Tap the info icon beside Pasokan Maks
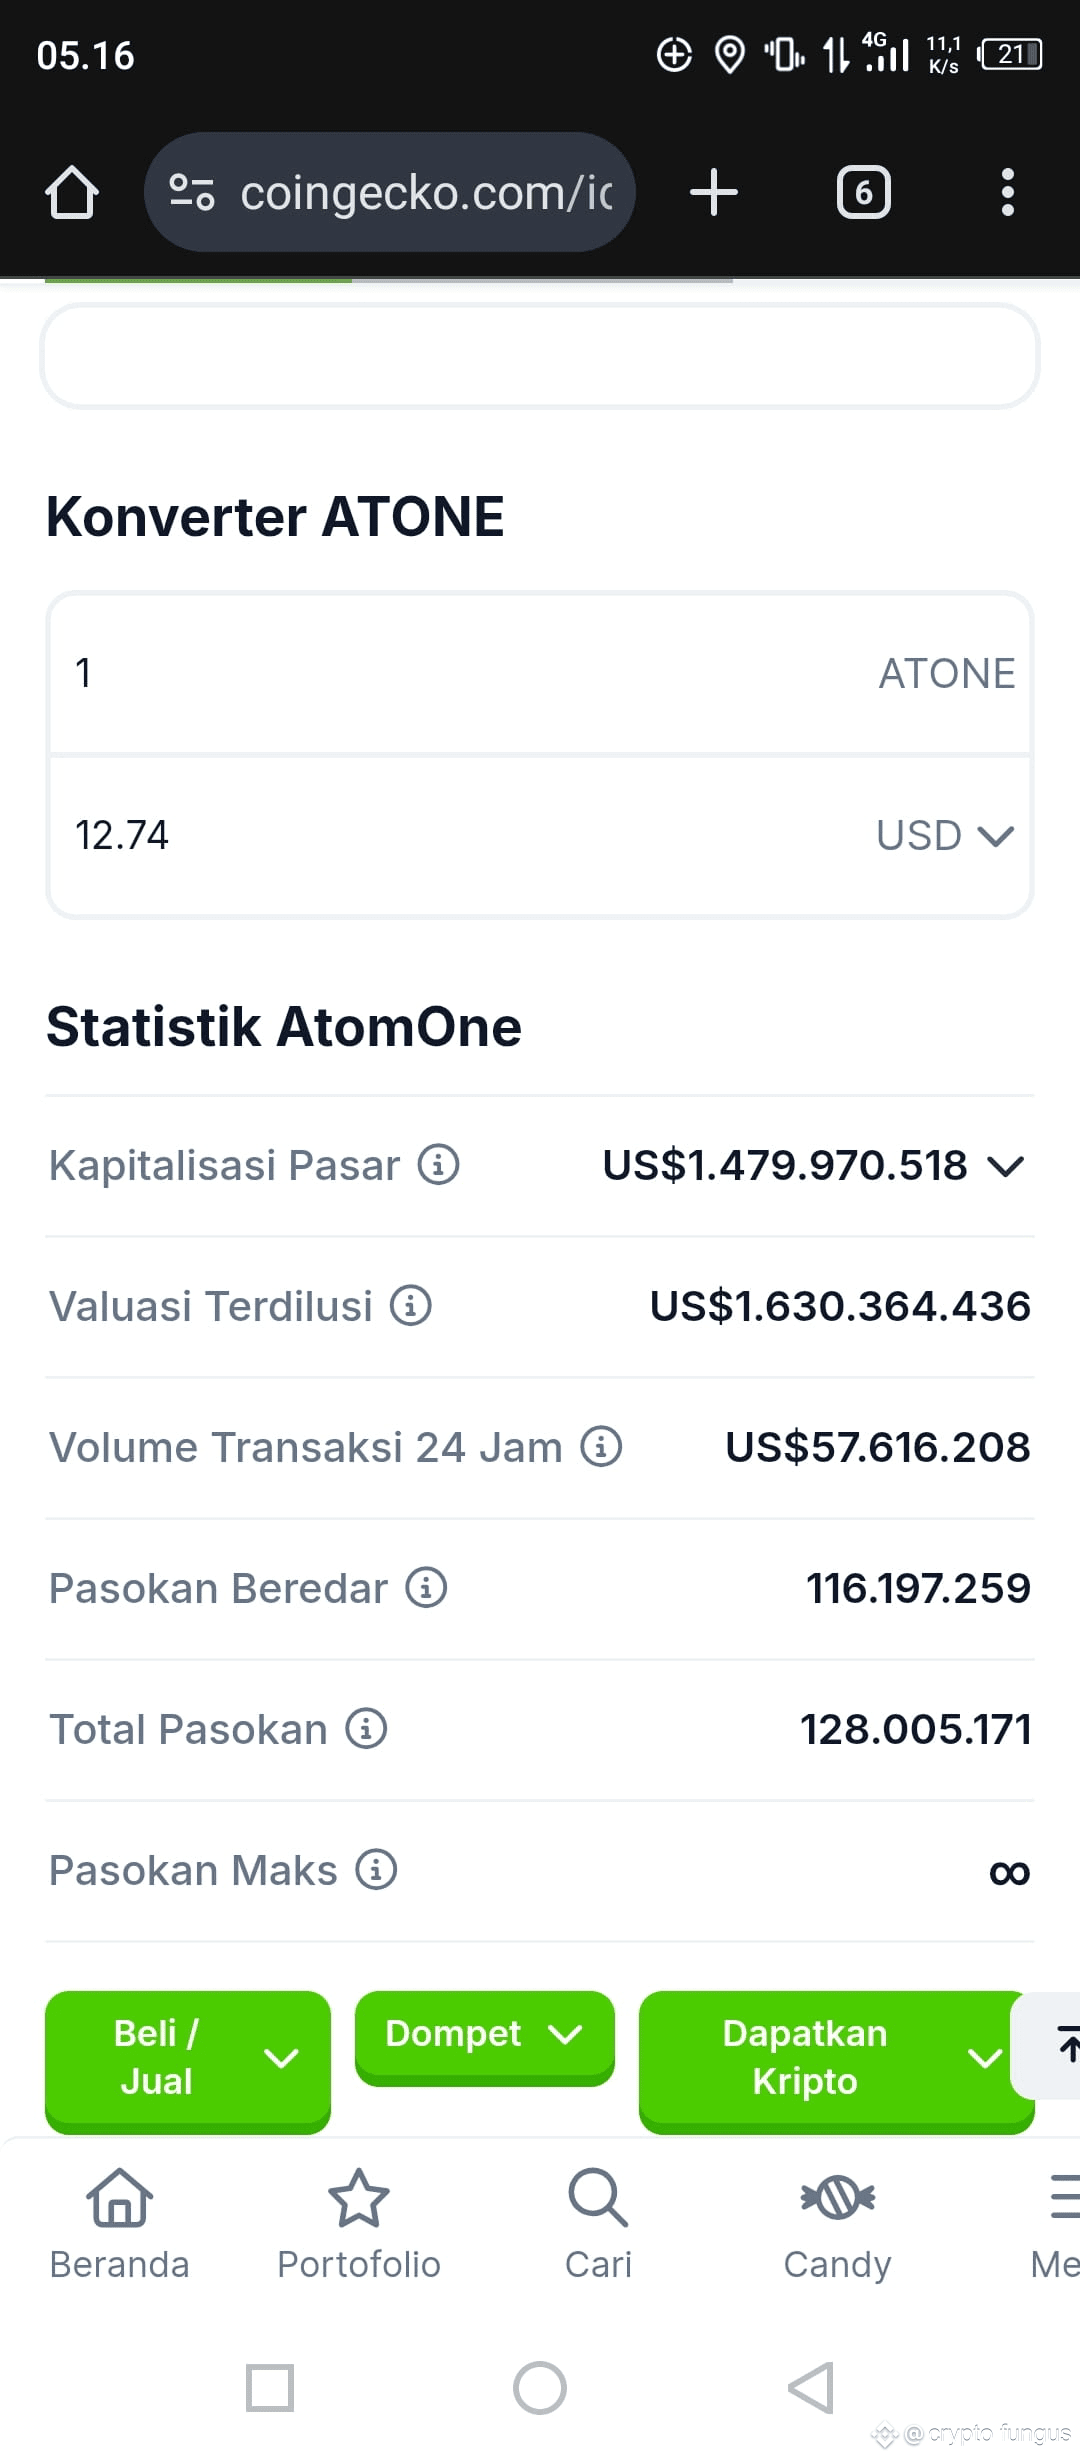Viewport: 1080px width, 2460px height. click(377, 1869)
